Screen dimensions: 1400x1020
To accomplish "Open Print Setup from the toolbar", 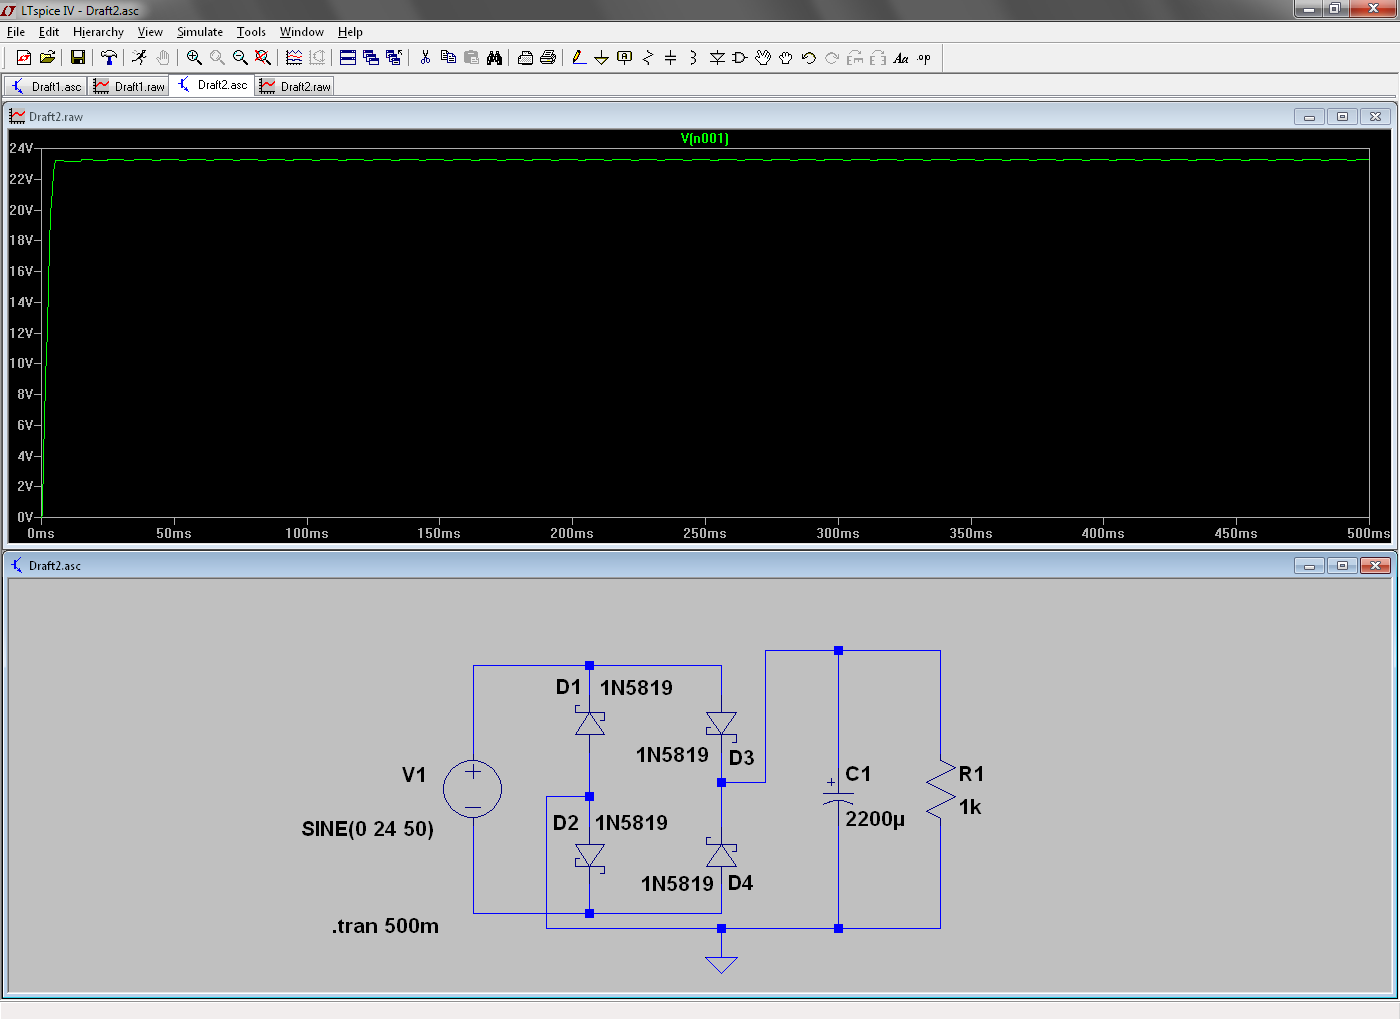I will (525, 58).
